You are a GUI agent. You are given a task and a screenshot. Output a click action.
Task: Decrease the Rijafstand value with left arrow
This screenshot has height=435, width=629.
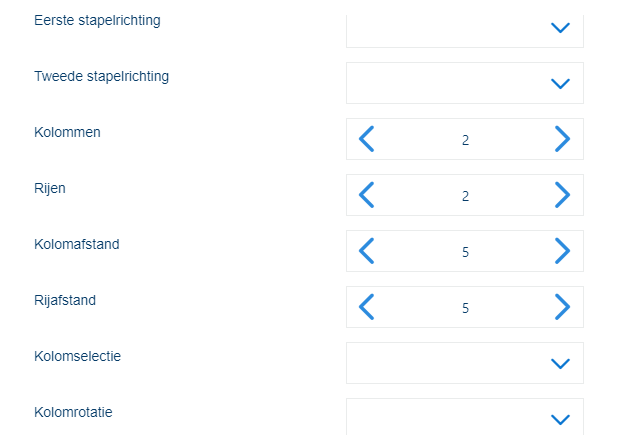[x=366, y=307]
